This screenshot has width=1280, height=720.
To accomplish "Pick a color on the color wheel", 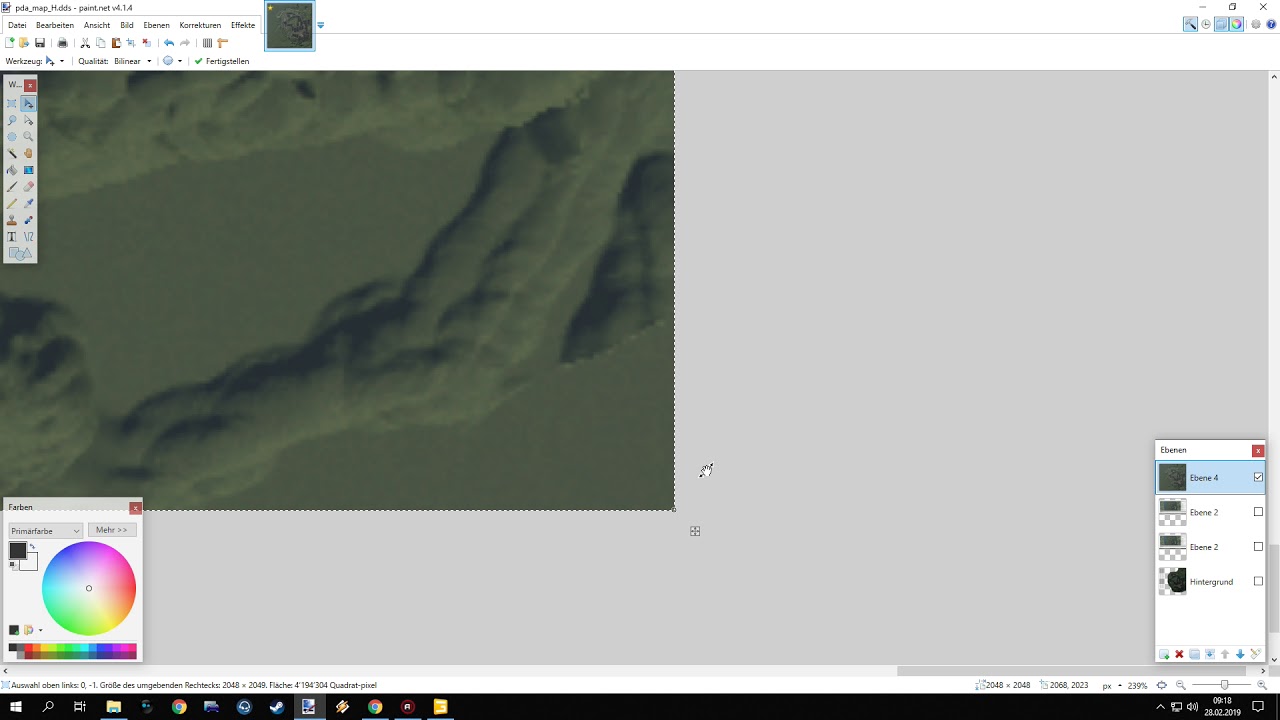I will [89, 588].
